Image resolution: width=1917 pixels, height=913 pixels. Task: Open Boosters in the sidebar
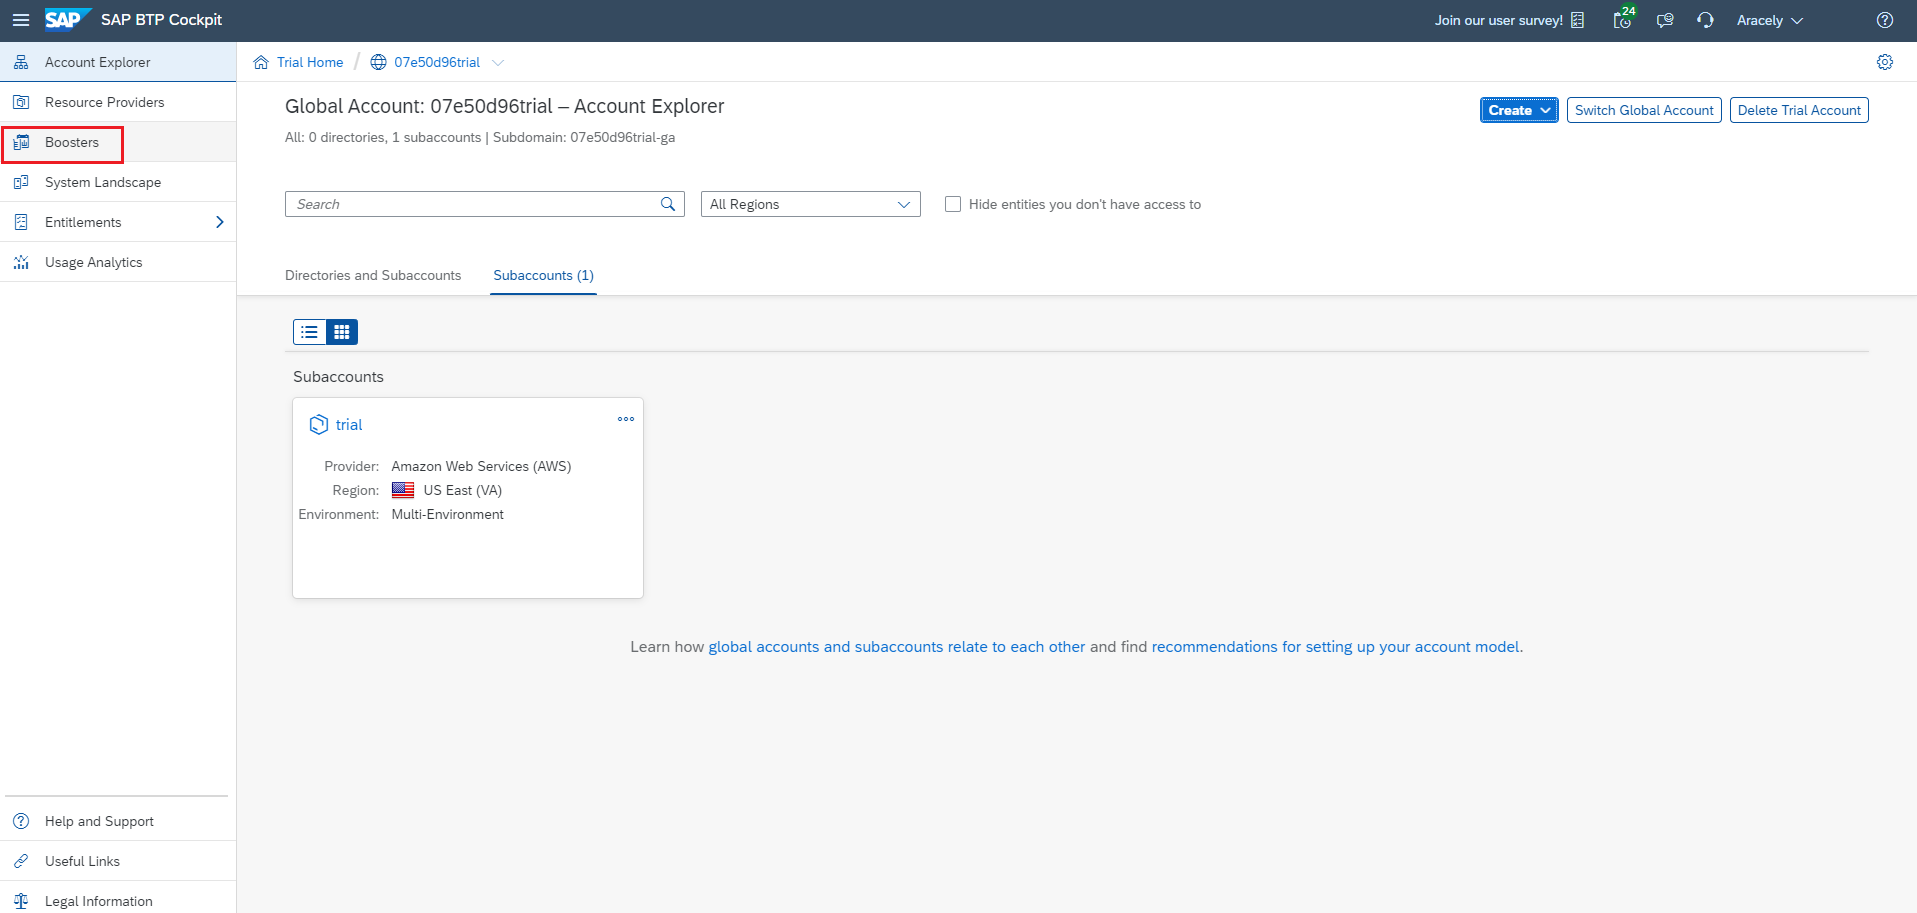pos(72,142)
